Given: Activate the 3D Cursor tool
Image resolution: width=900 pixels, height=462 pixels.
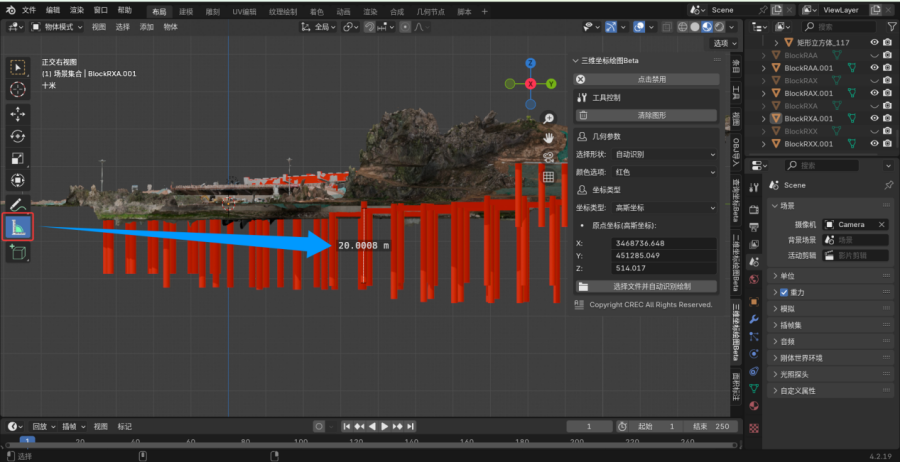Looking at the screenshot, I should [18, 89].
